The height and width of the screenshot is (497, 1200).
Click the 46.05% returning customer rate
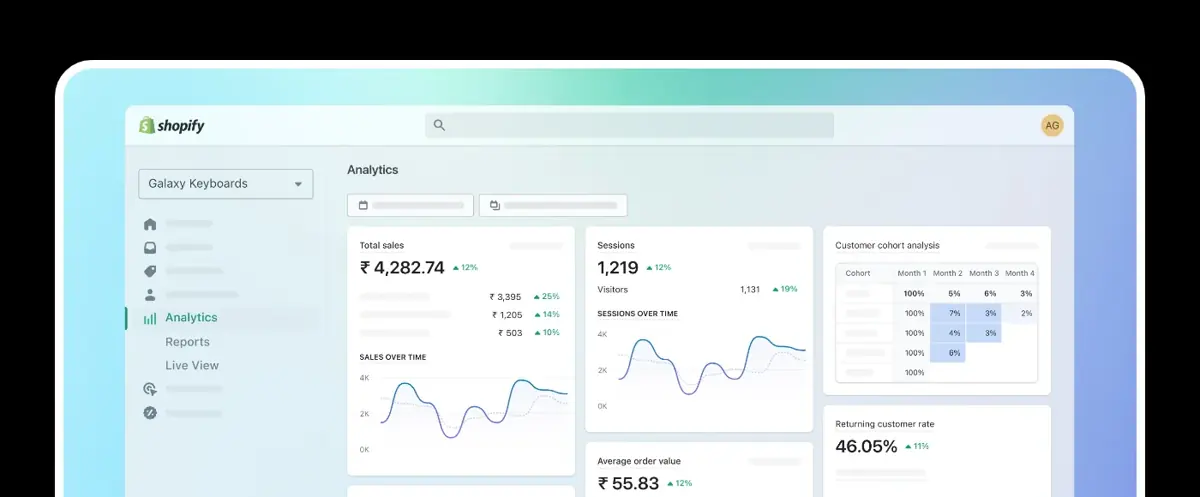[866, 446]
